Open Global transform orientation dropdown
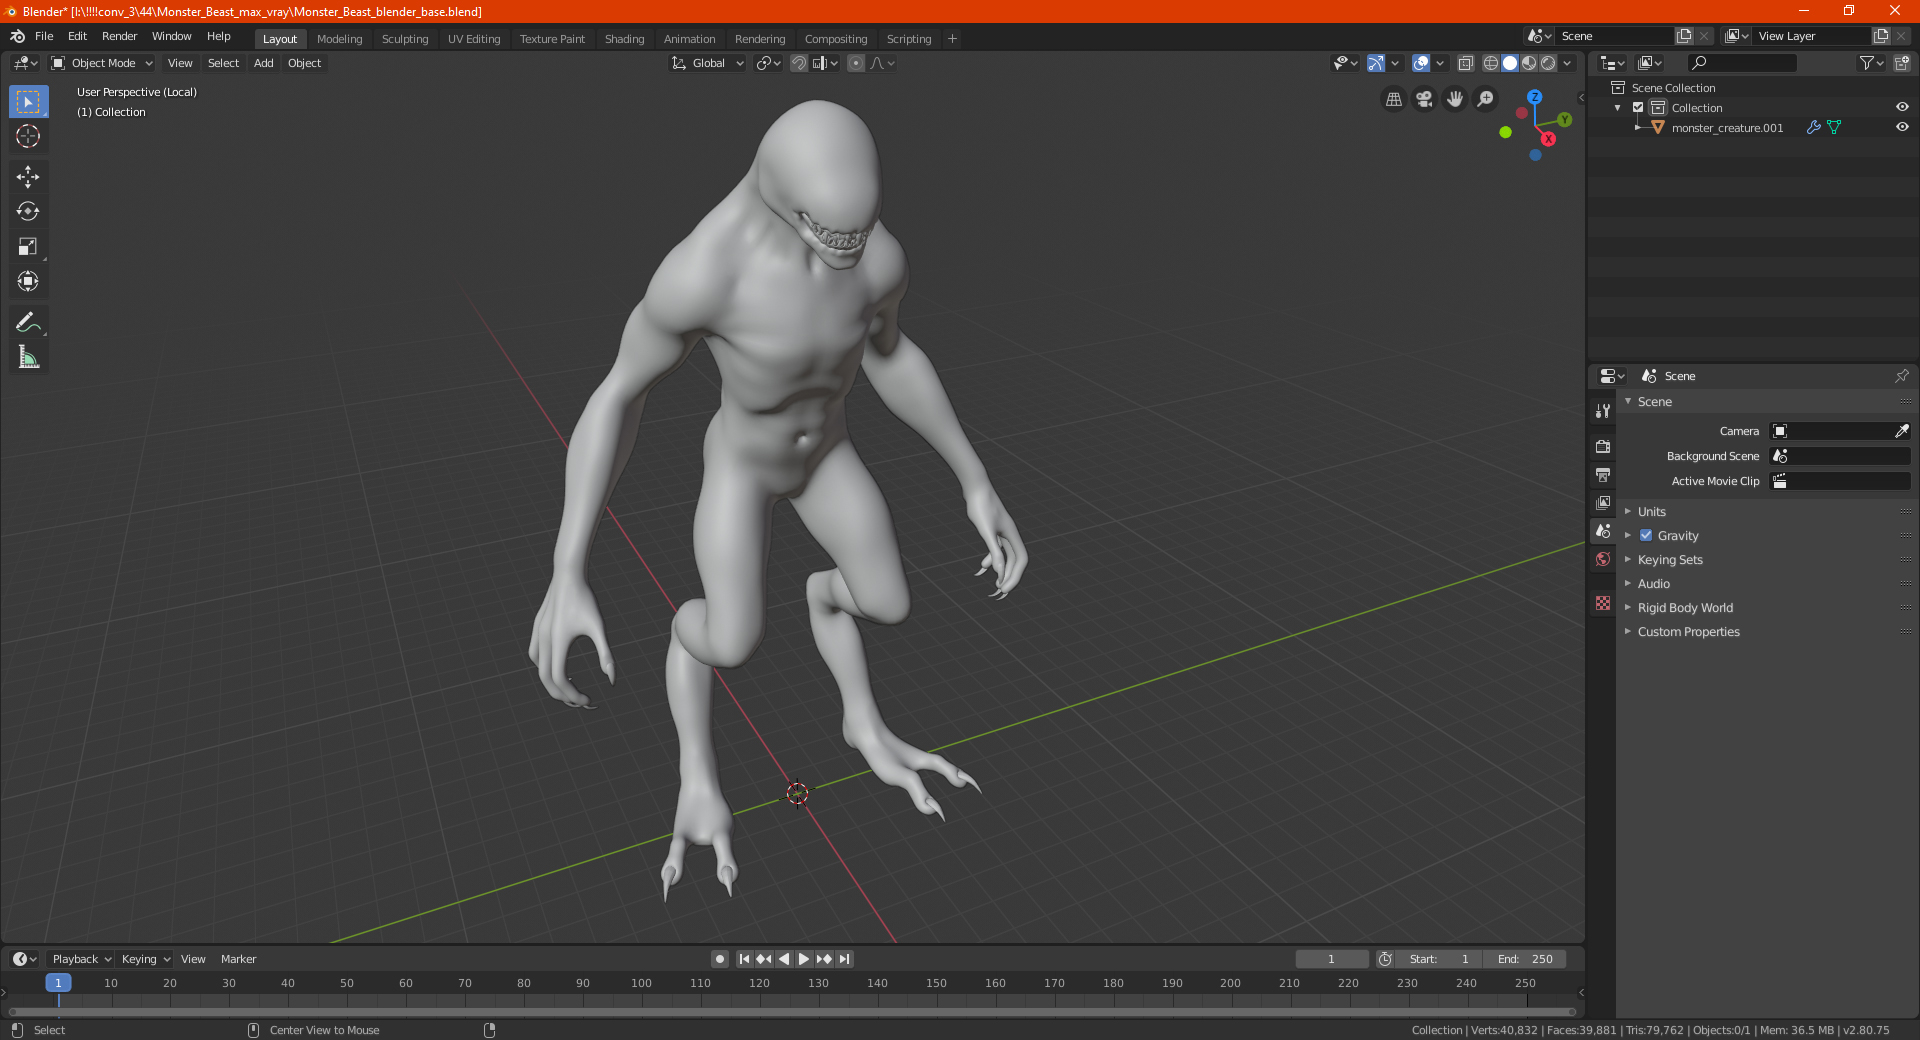The height and width of the screenshot is (1040, 1920). click(x=708, y=63)
